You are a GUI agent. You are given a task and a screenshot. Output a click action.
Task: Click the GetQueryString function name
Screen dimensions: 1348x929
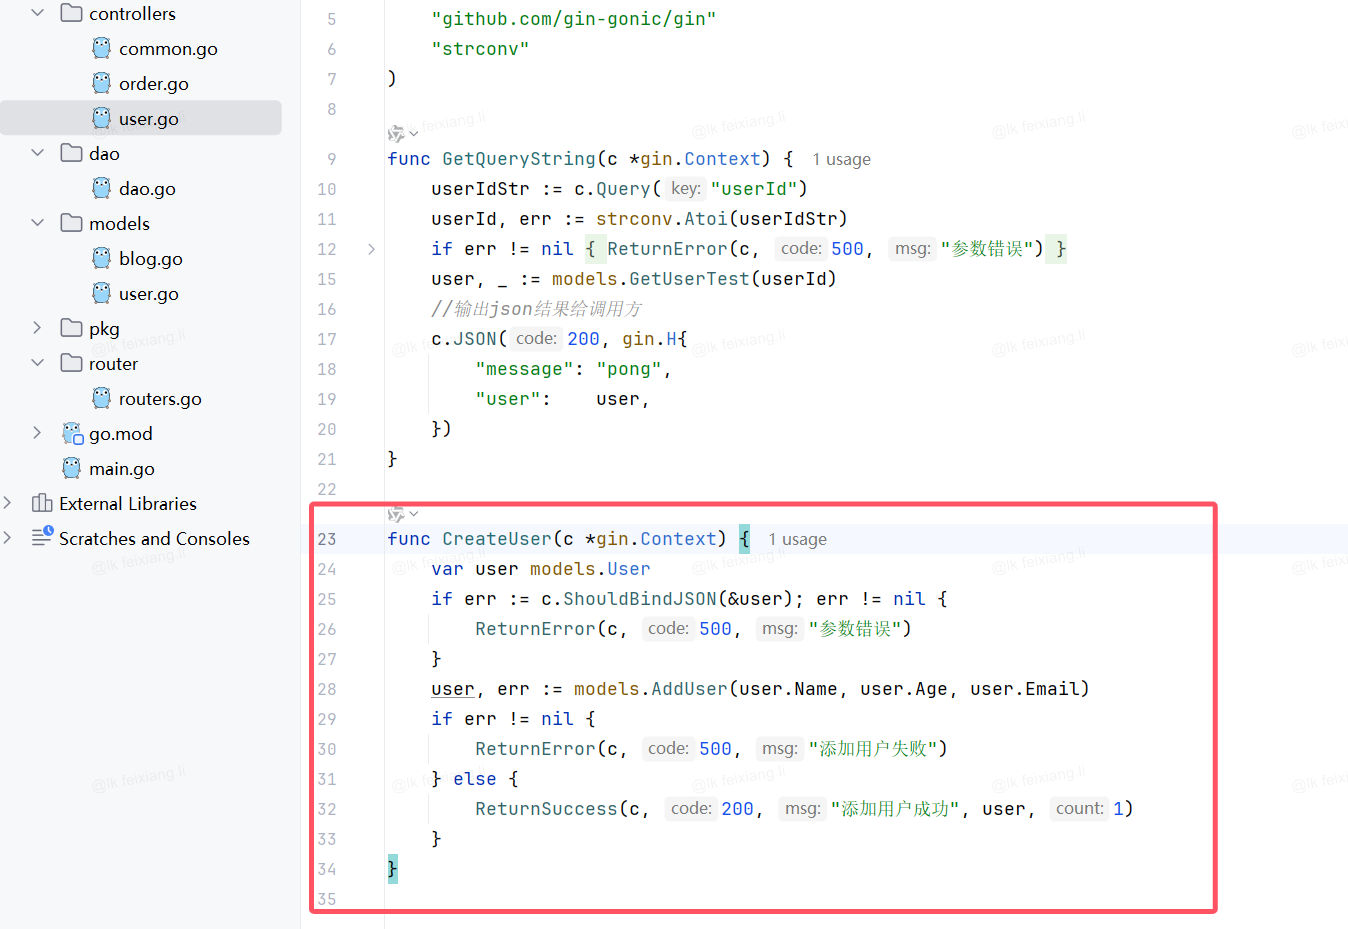tap(519, 159)
